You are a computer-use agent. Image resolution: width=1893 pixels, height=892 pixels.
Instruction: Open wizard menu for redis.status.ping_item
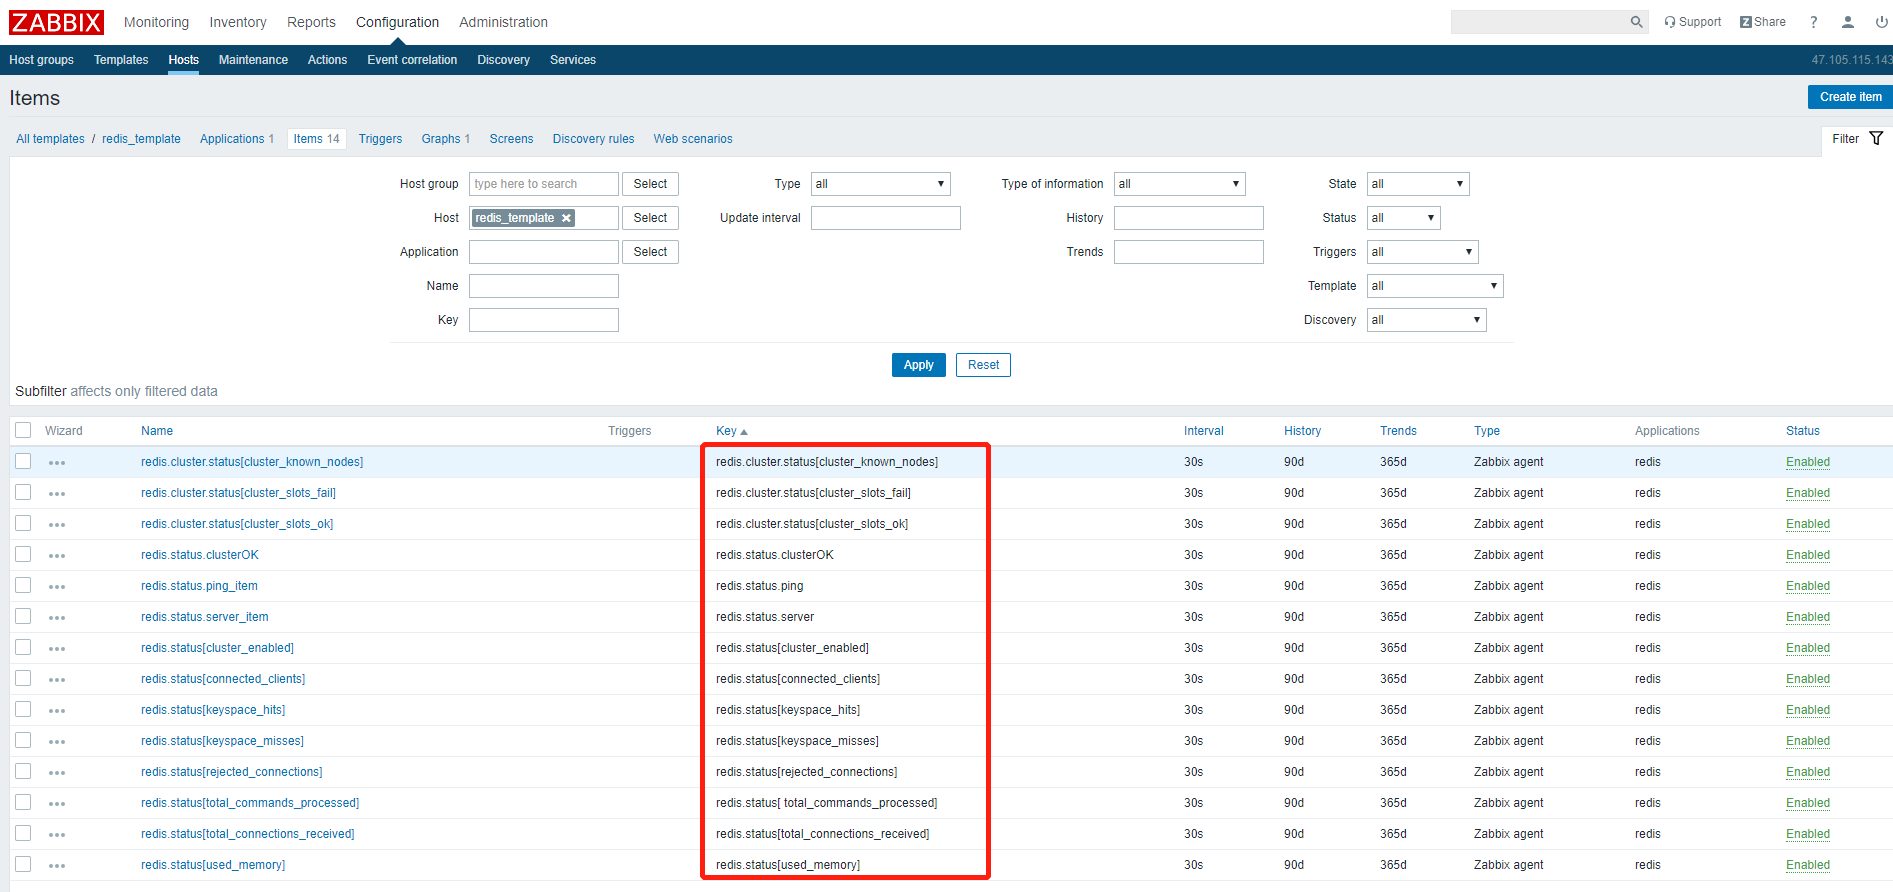[57, 587]
